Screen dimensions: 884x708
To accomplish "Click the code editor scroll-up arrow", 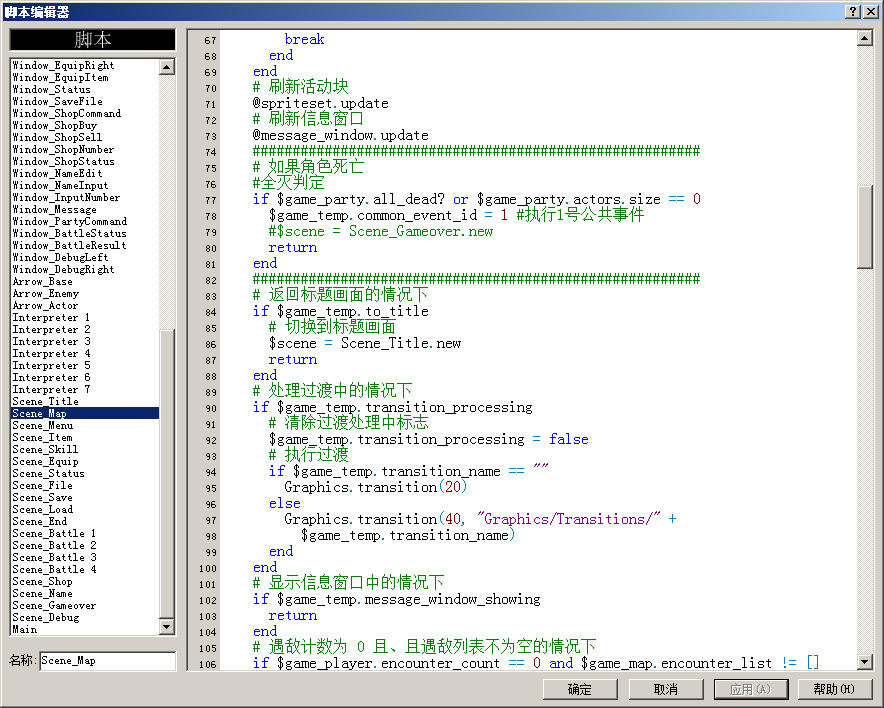I will point(864,38).
